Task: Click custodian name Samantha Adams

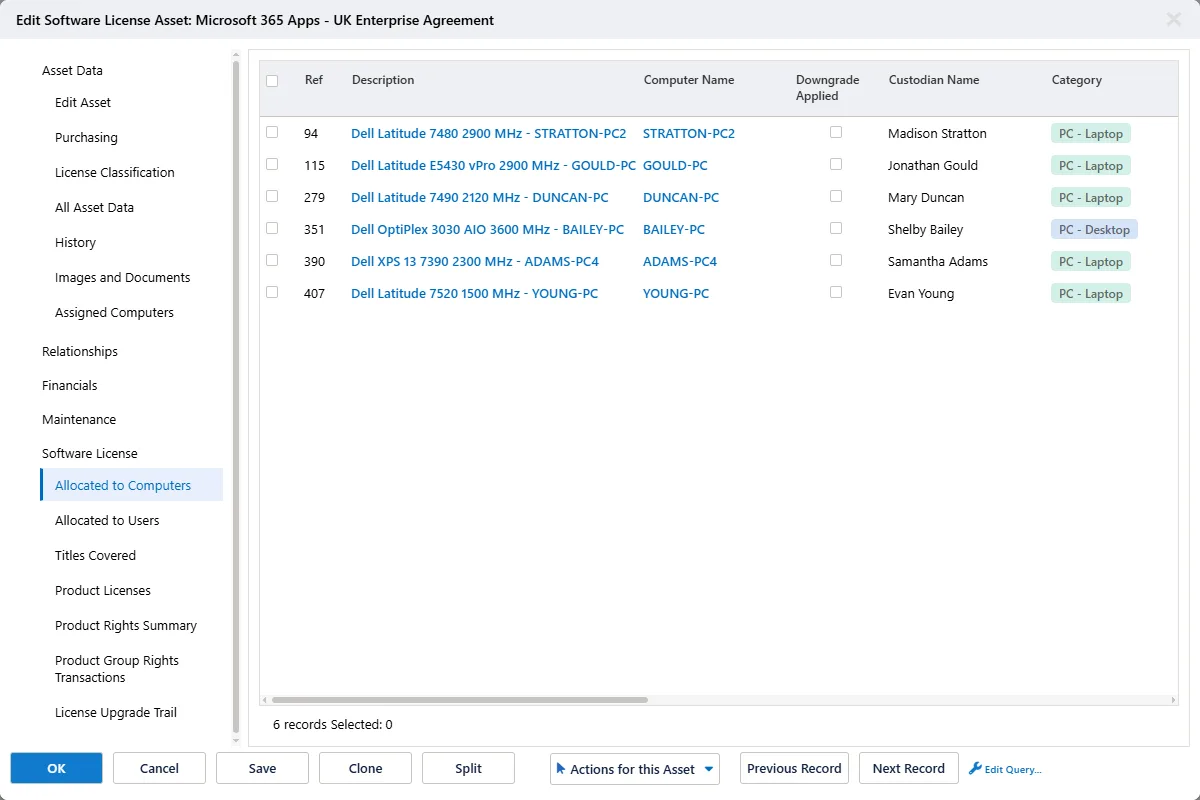Action: [x=938, y=262]
